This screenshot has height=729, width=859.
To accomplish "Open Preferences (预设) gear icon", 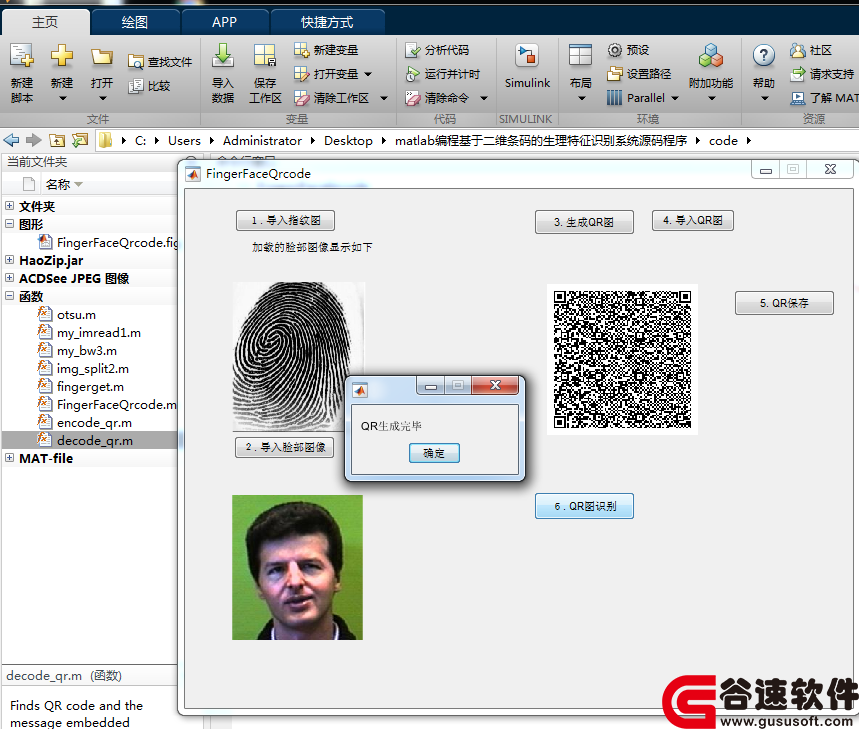I will [x=615, y=50].
